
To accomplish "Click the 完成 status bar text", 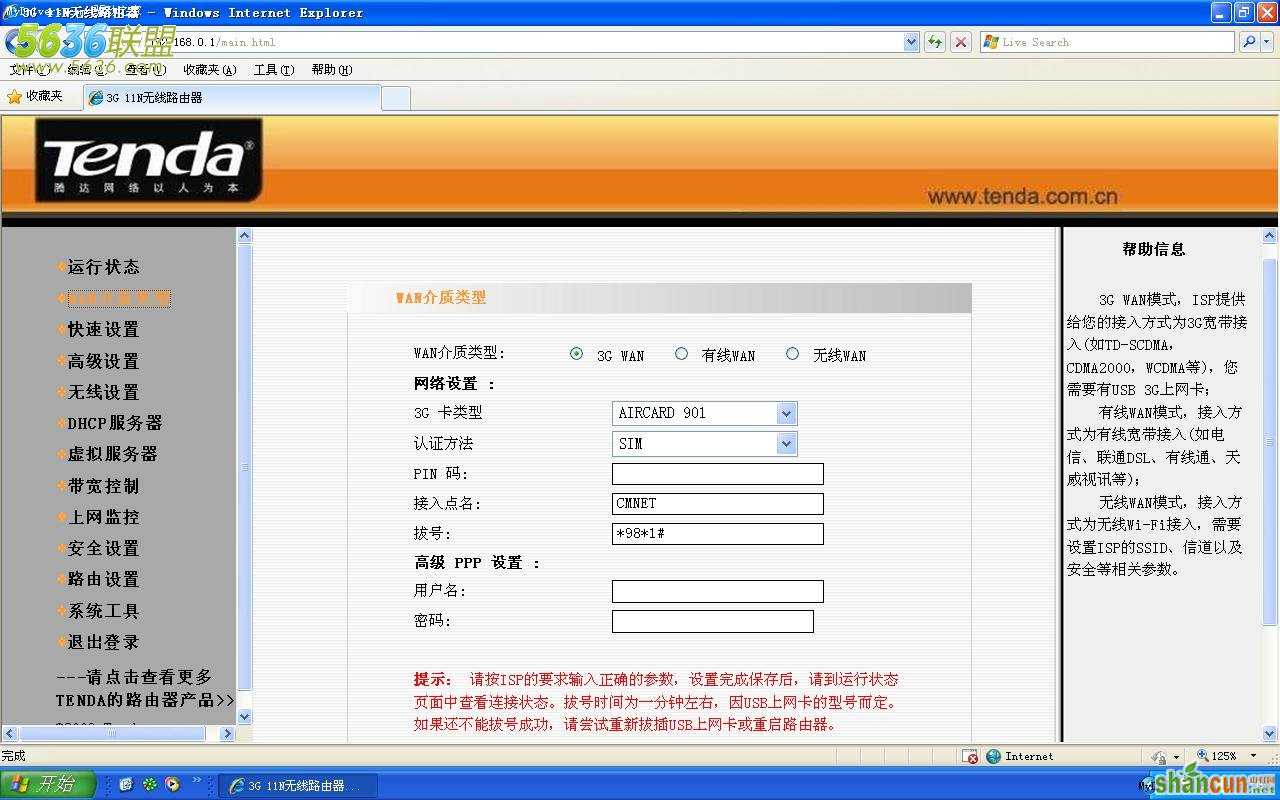I will click(14, 757).
